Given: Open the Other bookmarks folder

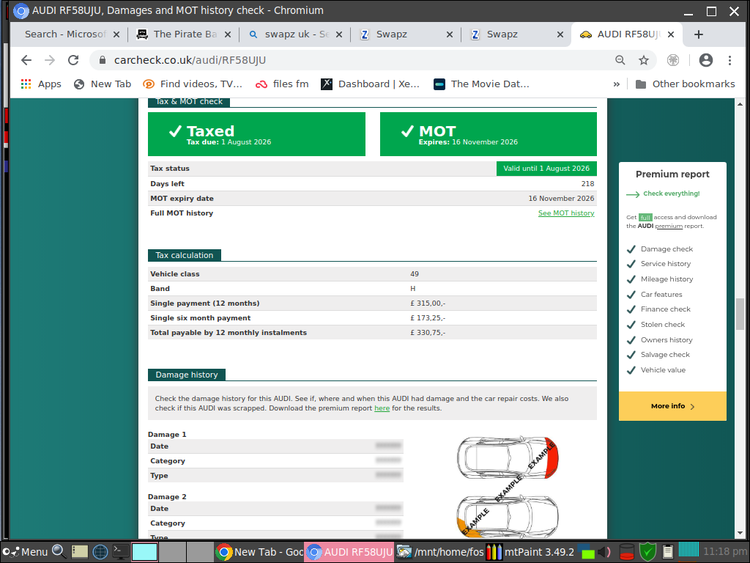Looking at the screenshot, I should click(x=685, y=84).
